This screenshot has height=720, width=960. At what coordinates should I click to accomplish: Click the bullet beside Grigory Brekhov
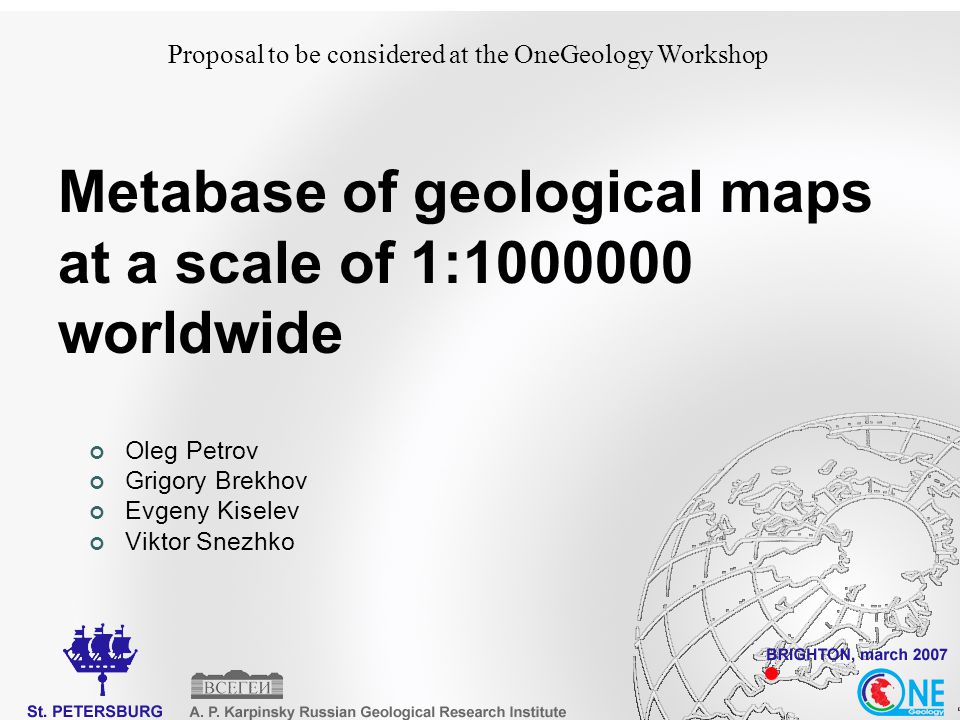97,483
